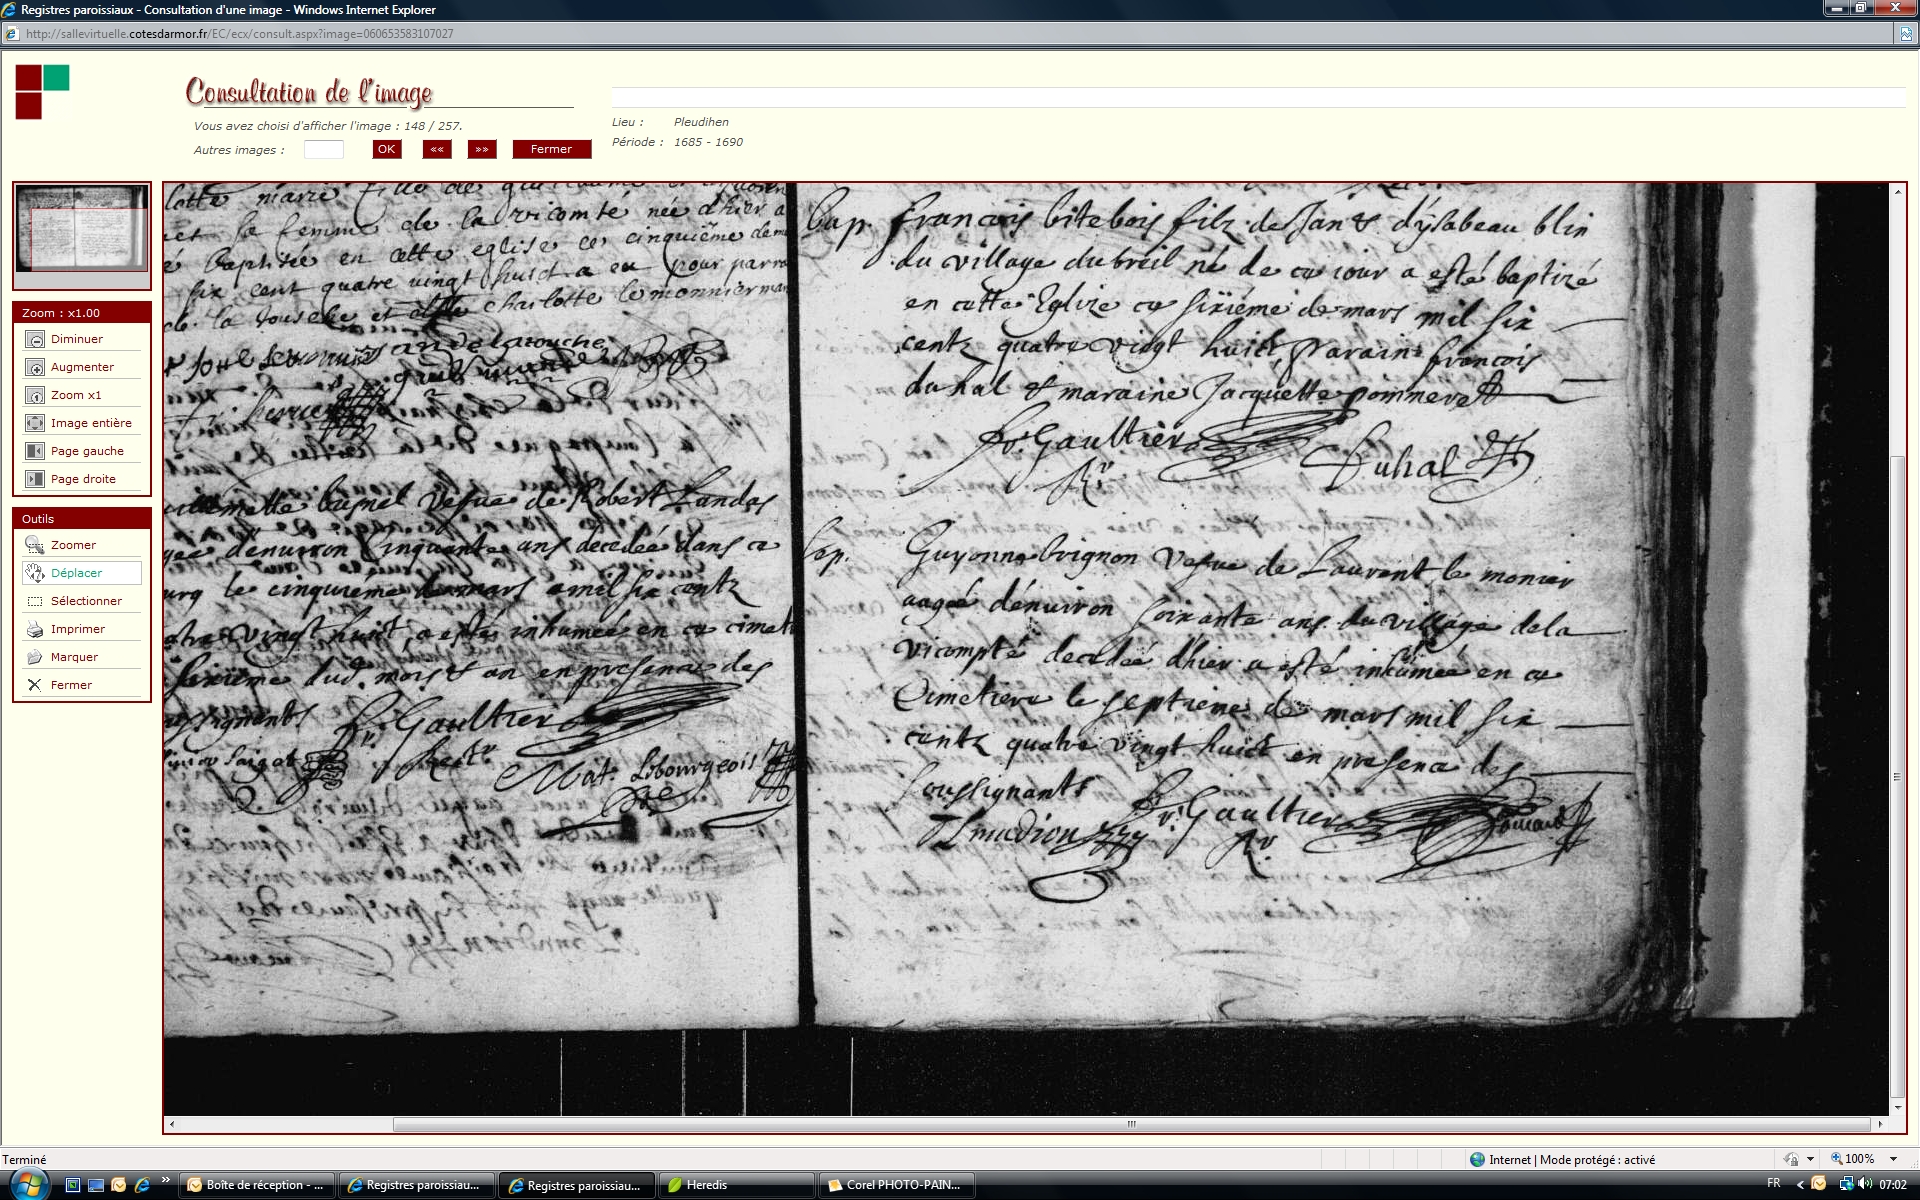This screenshot has height=1200, width=1920.
Task: Click the Autres images number input field
Action: (x=323, y=150)
